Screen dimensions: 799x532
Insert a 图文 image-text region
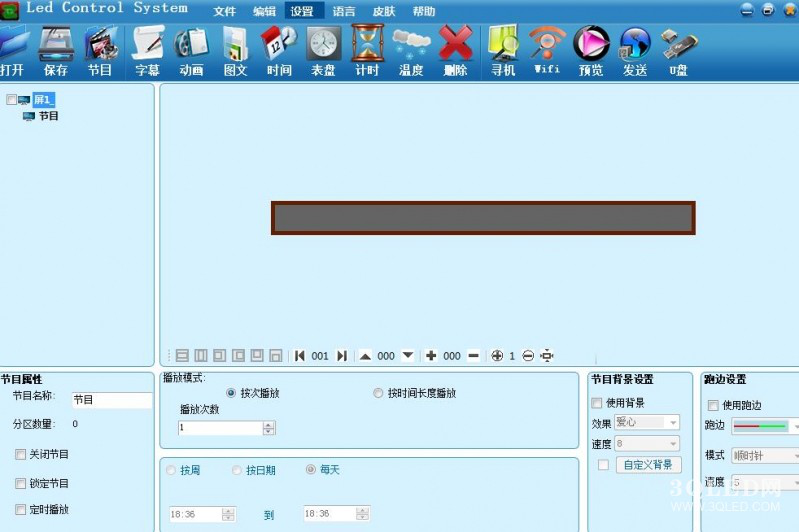pos(235,51)
